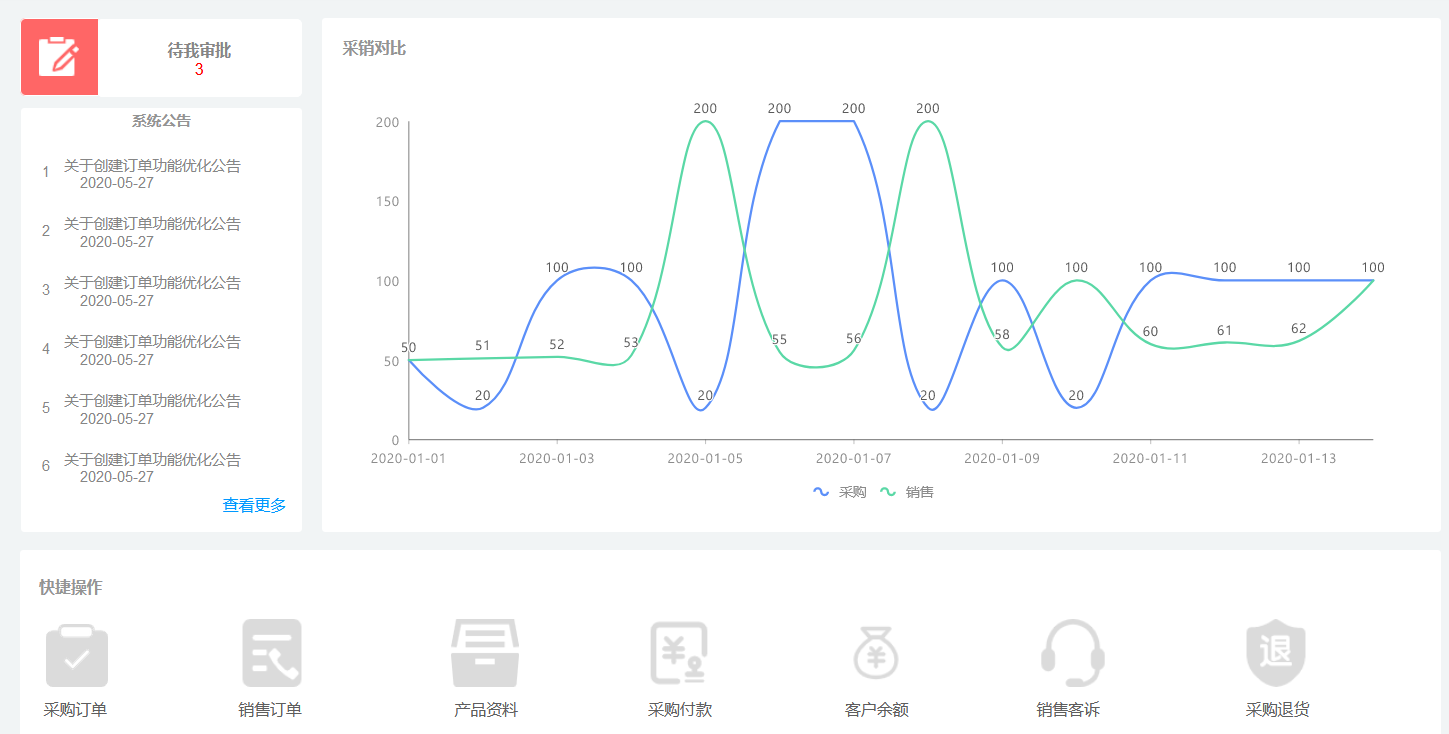Click the data label 60 on chart
This screenshot has height=734, width=1449.
(x=1150, y=331)
